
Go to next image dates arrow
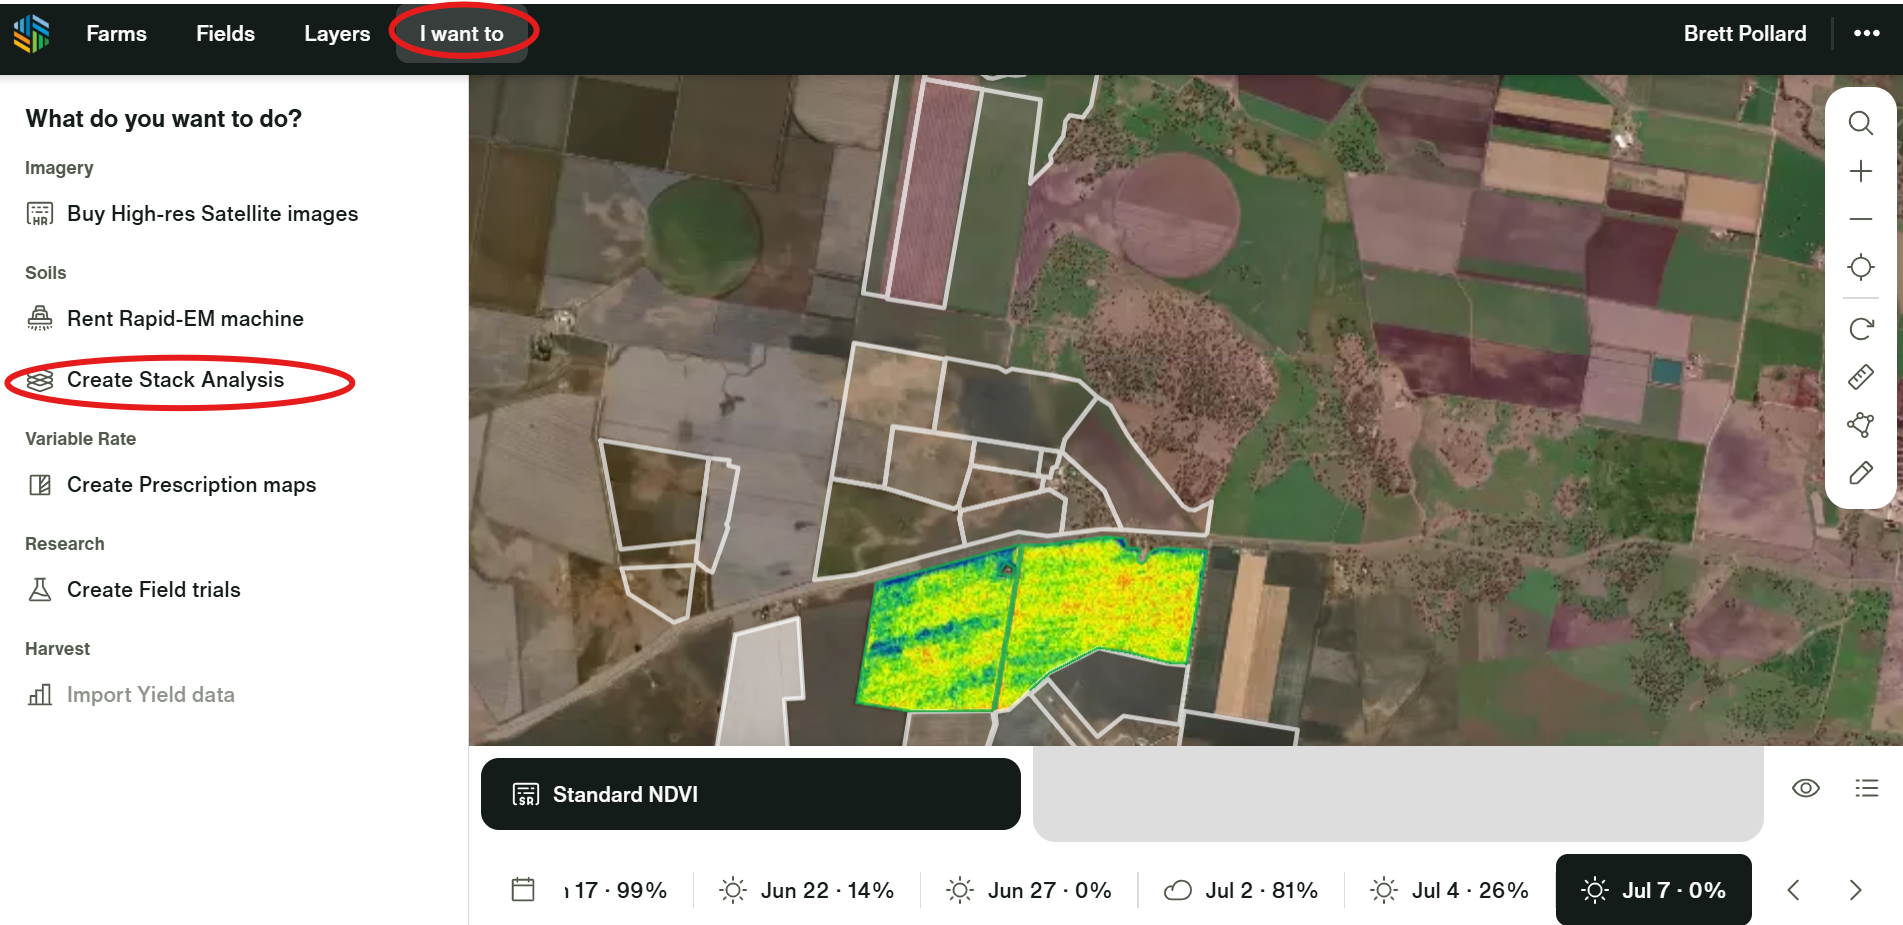(1855, 890)
